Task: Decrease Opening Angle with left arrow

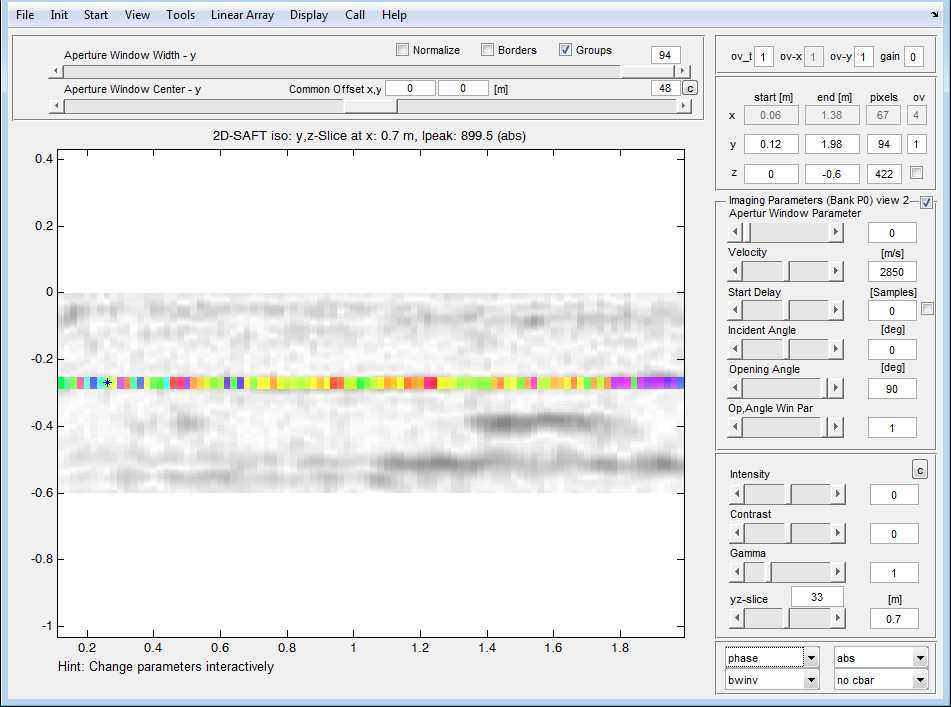Action: (735, 387)
